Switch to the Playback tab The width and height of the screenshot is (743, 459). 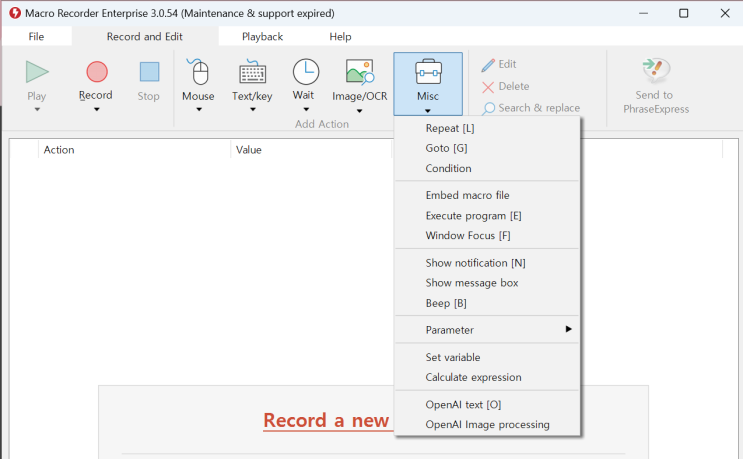262,36
